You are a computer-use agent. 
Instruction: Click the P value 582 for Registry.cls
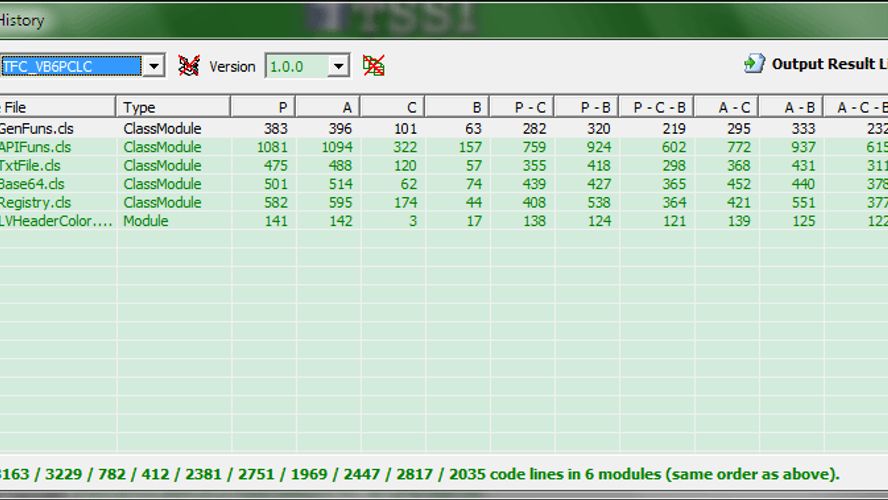click(276, 203)
